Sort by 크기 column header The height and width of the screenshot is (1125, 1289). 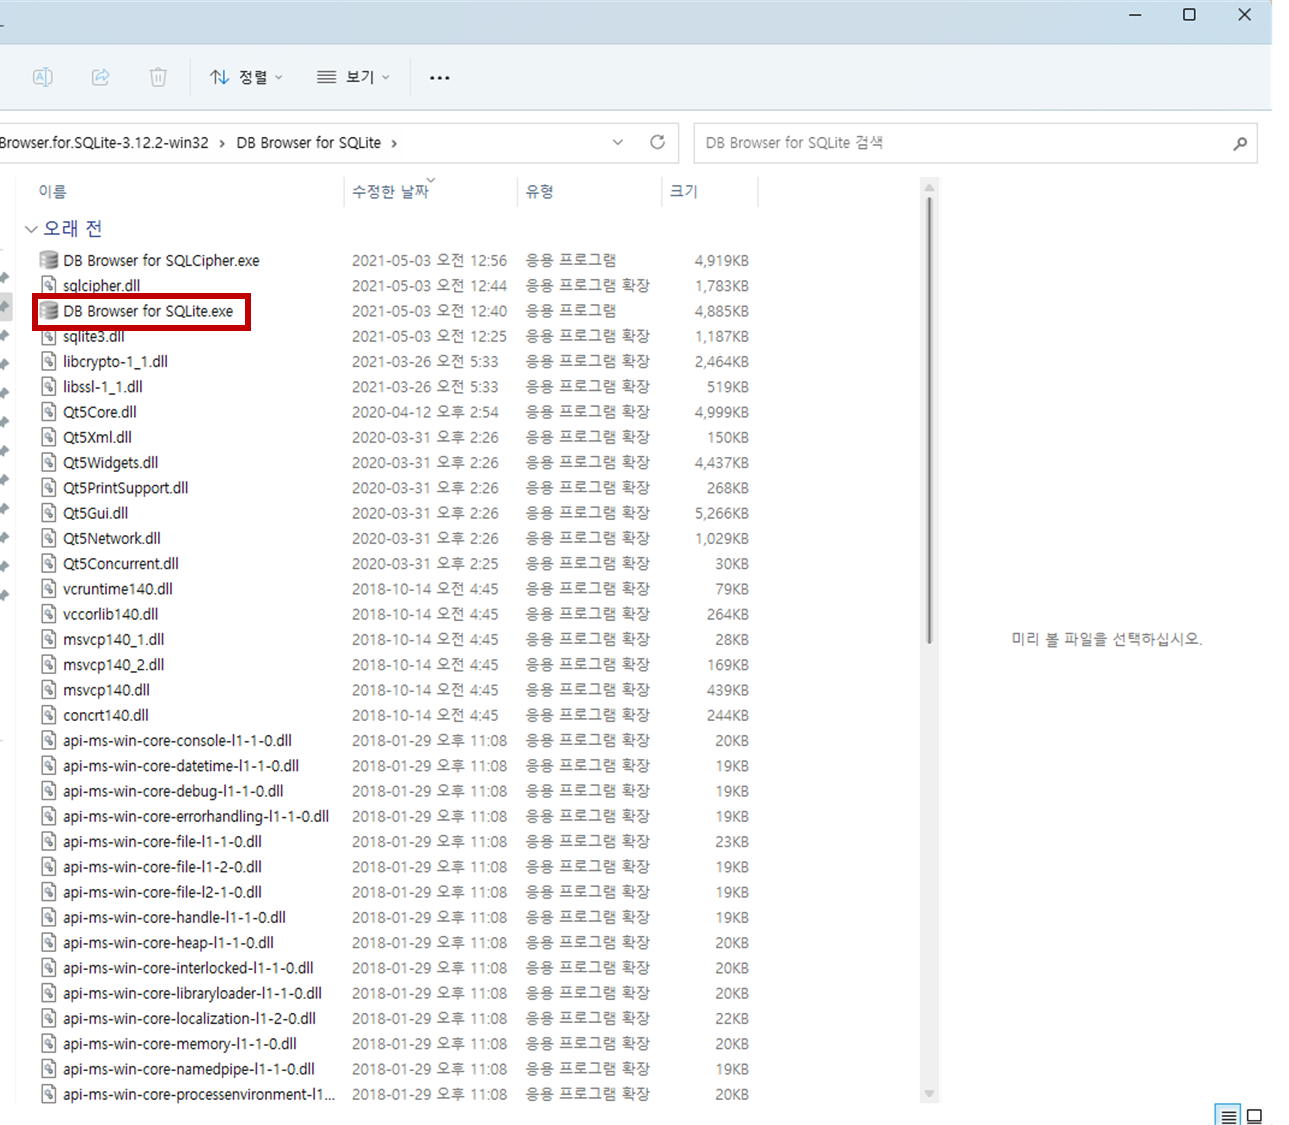684,191
